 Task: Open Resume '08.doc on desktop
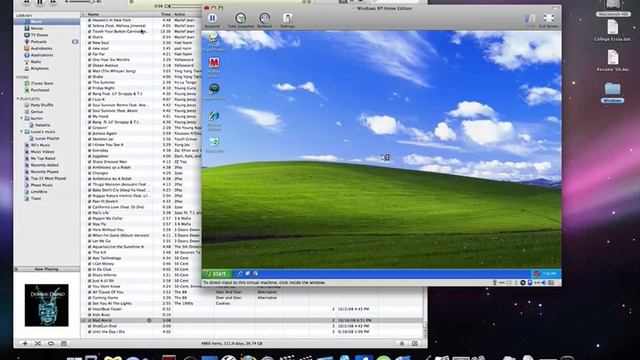[x=612, y=61]
